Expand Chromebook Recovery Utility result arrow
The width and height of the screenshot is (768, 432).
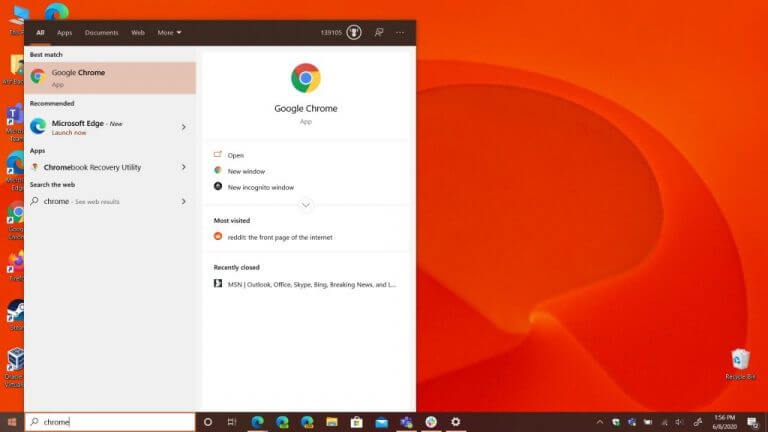(x=184, y=167)
